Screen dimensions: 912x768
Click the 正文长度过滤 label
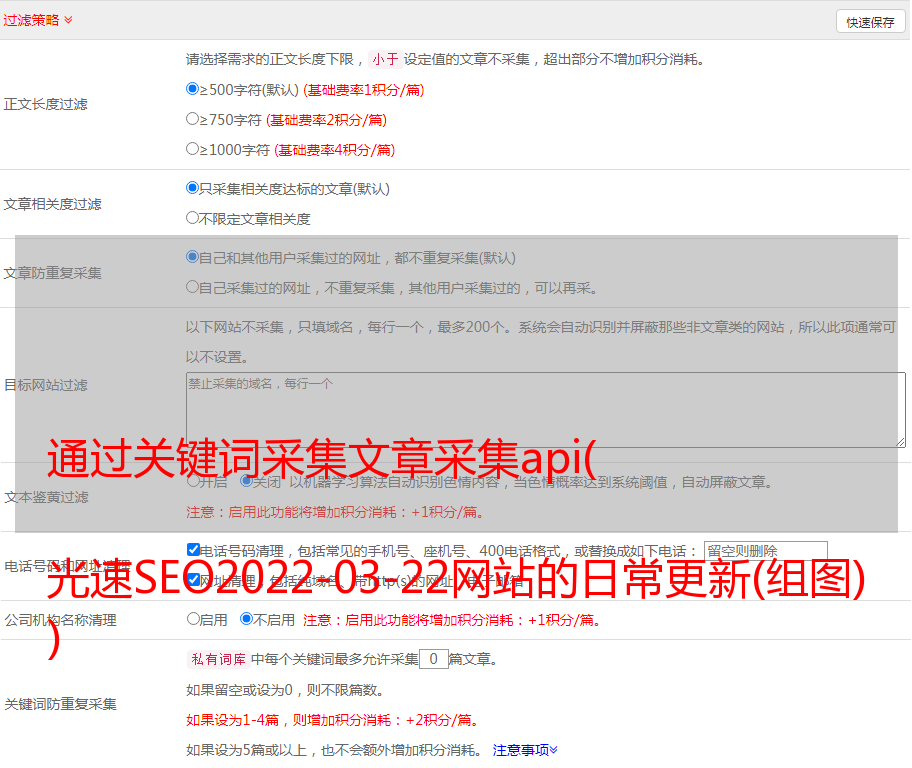(45, 104)
